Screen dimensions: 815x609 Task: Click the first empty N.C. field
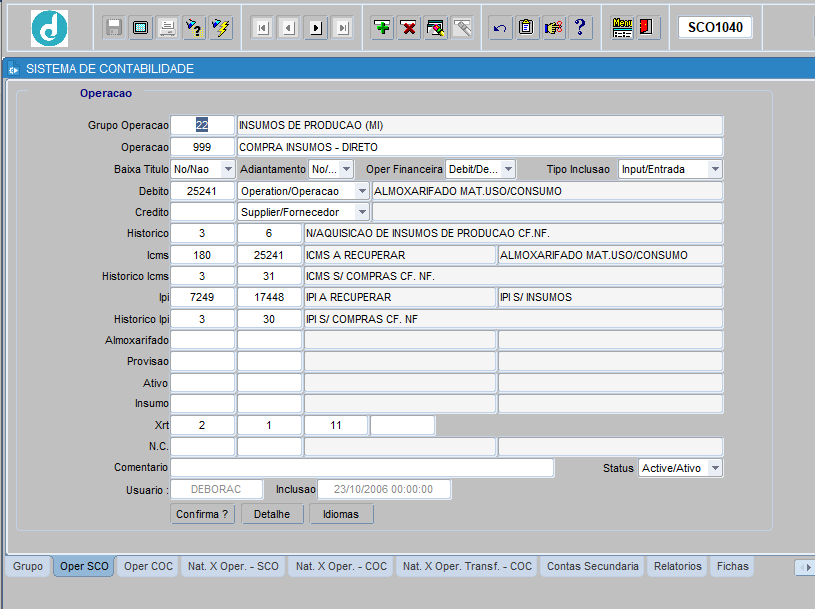pyautogui.click(x=202, y=446)
